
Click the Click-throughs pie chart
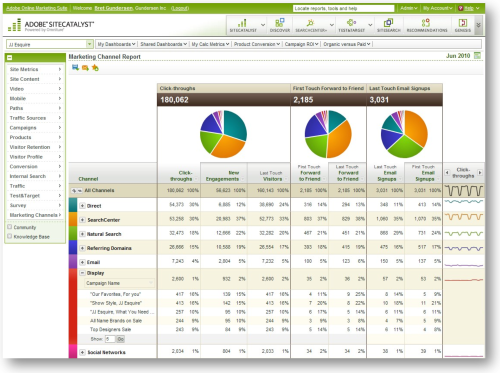tap(223, 134)
